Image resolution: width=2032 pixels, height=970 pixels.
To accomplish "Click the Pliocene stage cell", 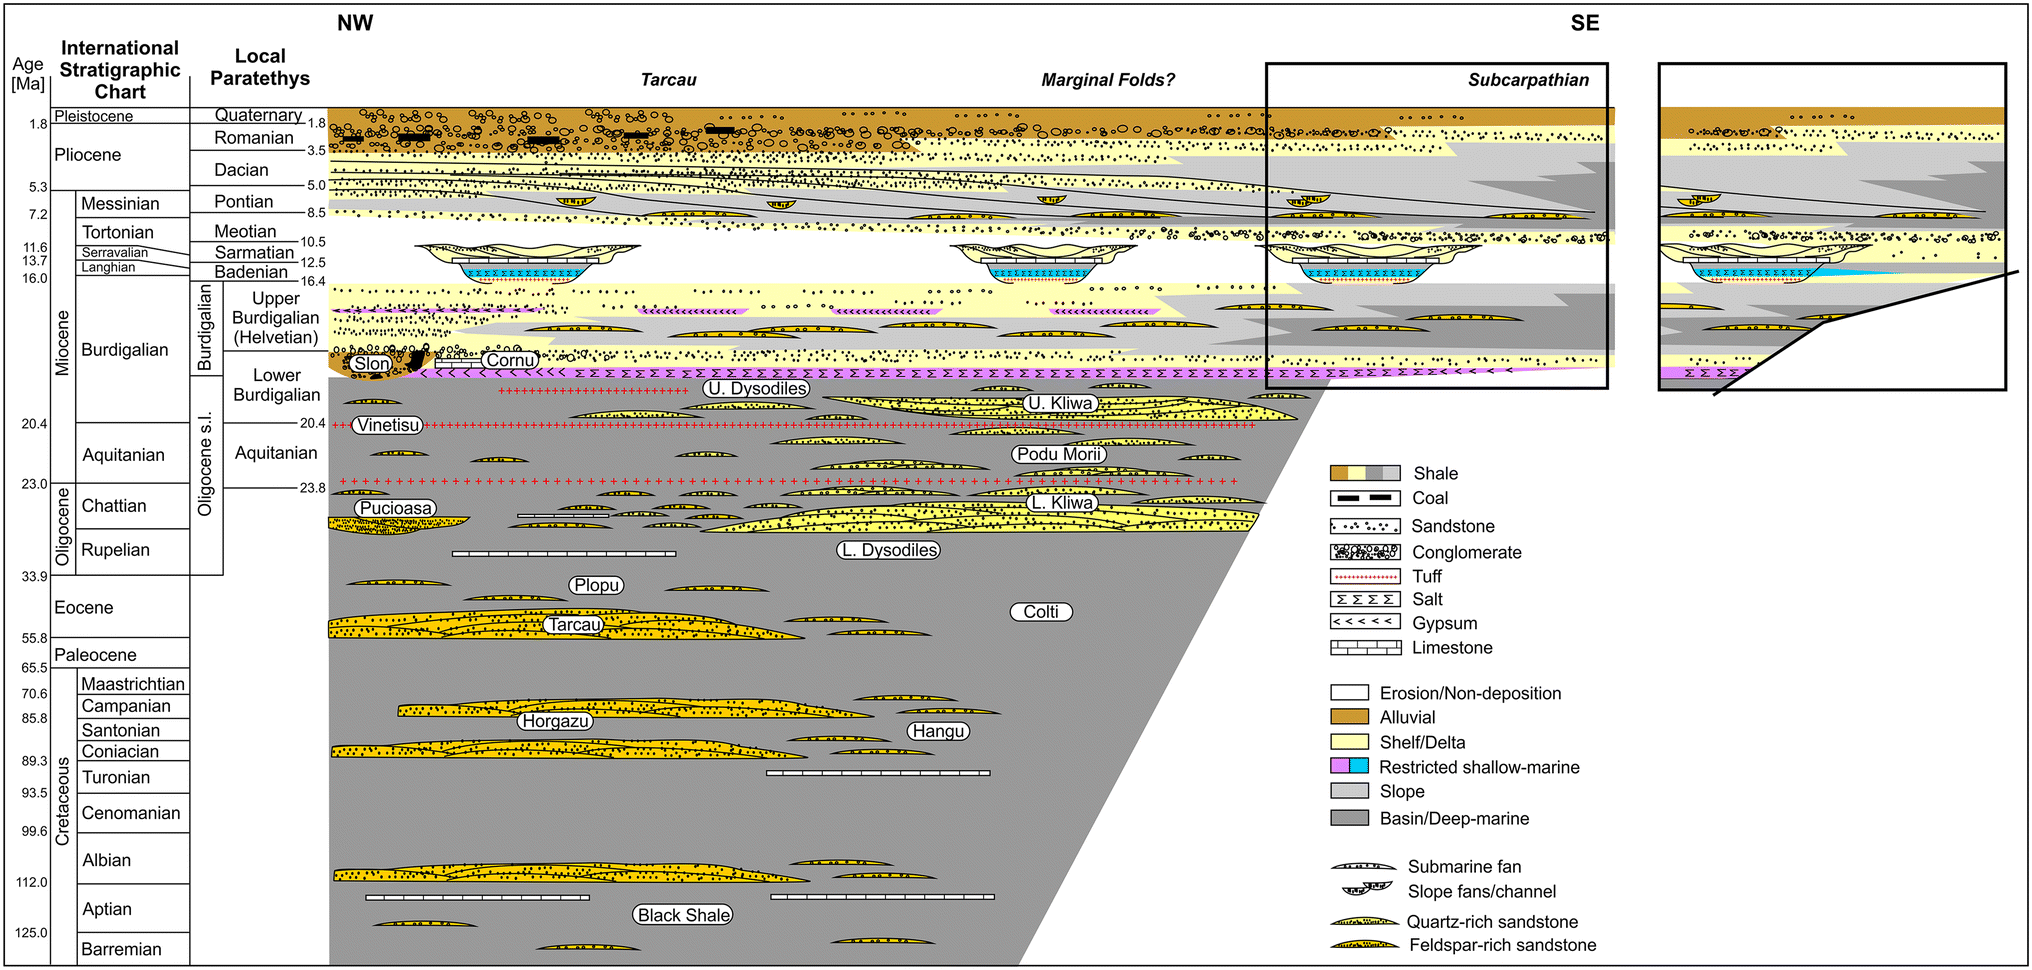I will (120, 157).
